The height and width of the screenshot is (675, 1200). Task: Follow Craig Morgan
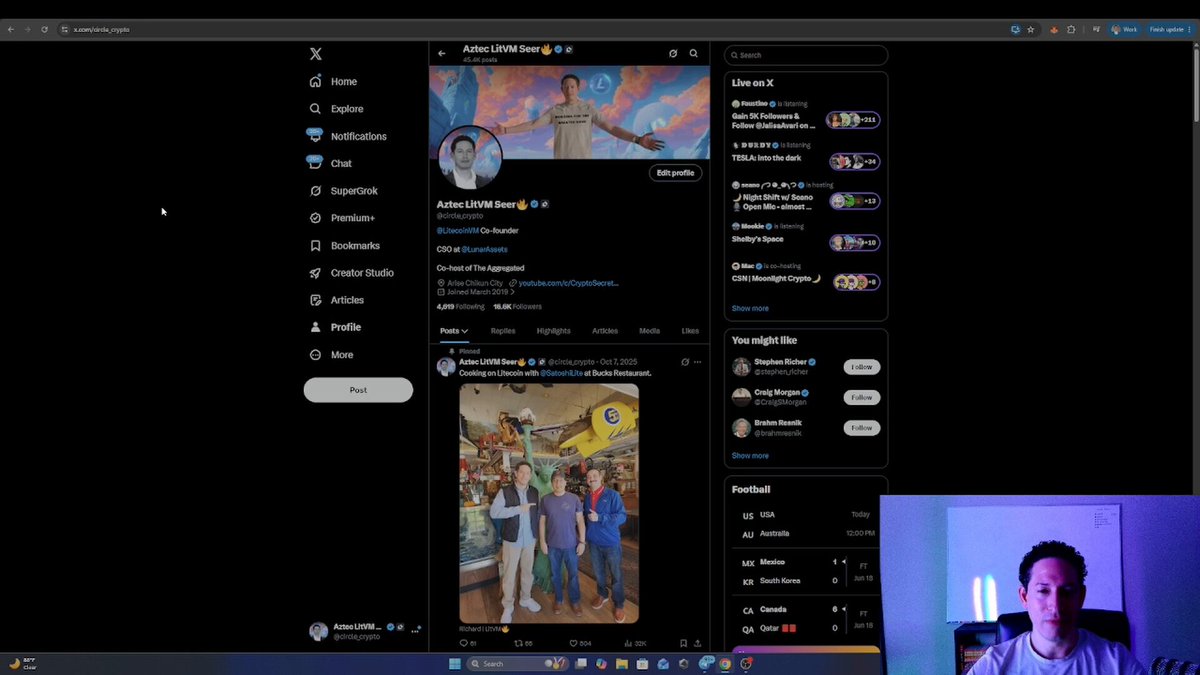[x=862, y=397]
